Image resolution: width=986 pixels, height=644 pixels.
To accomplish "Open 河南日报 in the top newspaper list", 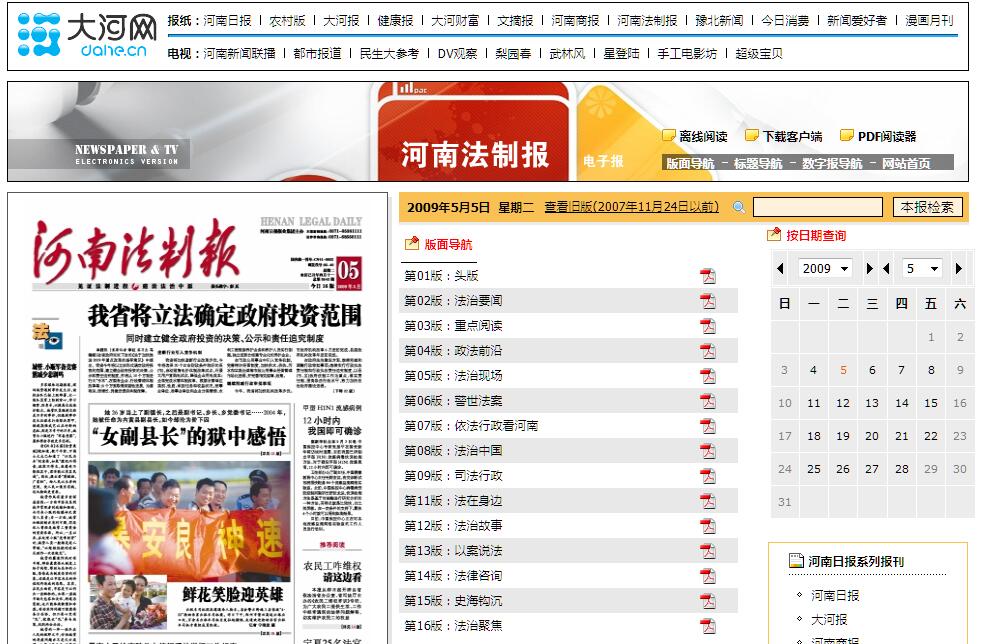I will pos(227,21).
